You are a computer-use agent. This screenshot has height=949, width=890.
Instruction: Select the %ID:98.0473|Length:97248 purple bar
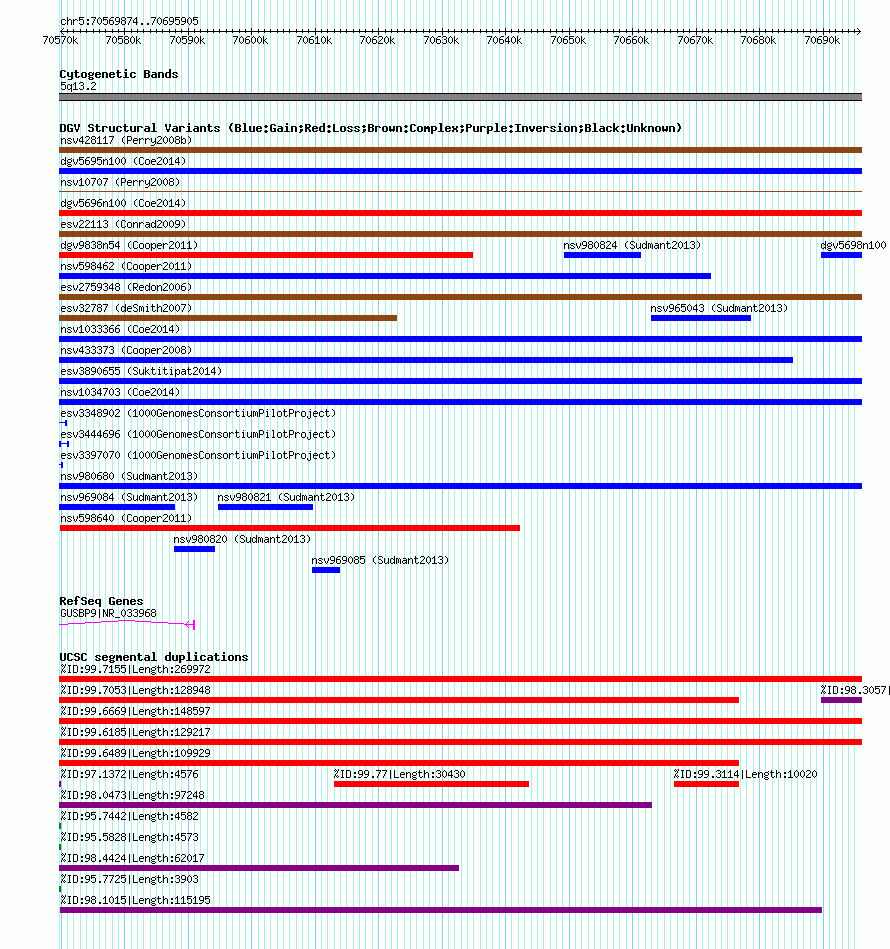pos(356,805)
